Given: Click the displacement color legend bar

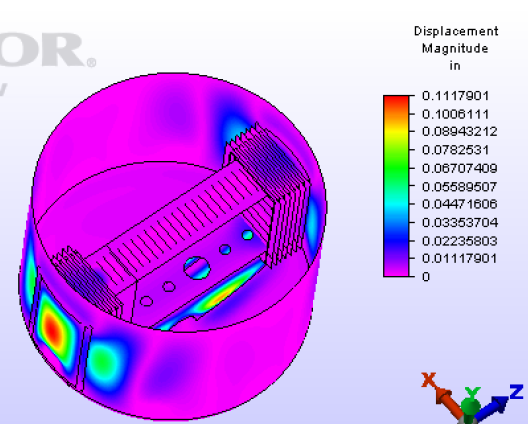Looking at the screenshot, I should tap(396, 186).
